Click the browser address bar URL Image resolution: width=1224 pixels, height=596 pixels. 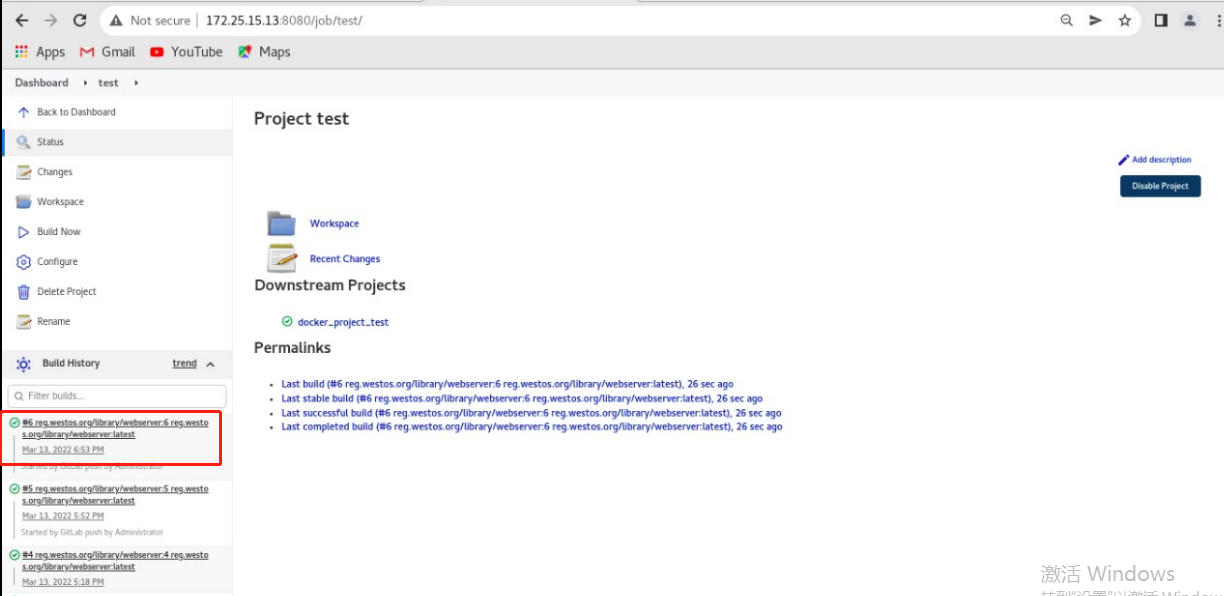pyautogui.click(x=284, y=20)
